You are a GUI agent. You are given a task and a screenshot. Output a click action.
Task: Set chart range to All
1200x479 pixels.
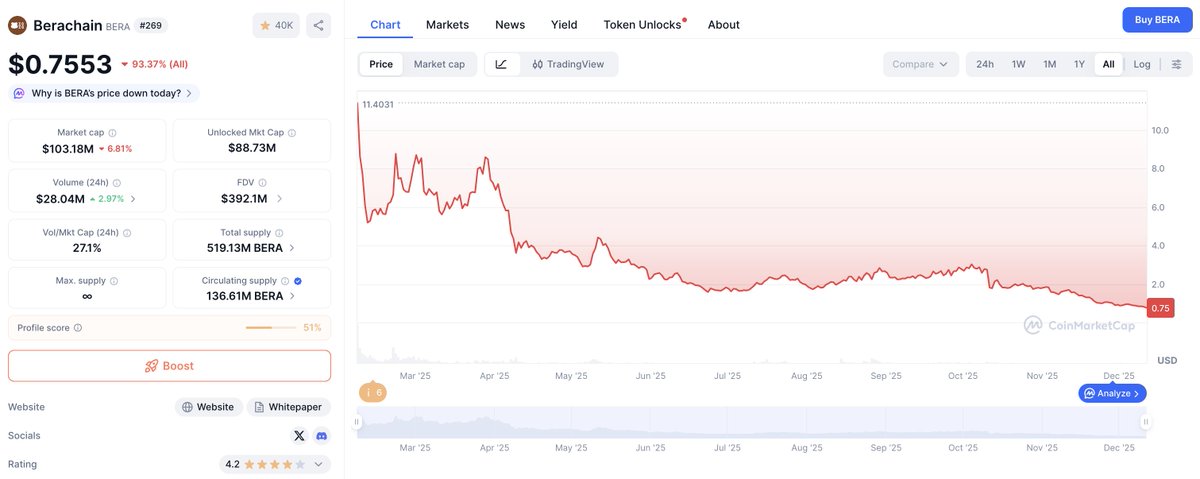[x=1108, y=64]
